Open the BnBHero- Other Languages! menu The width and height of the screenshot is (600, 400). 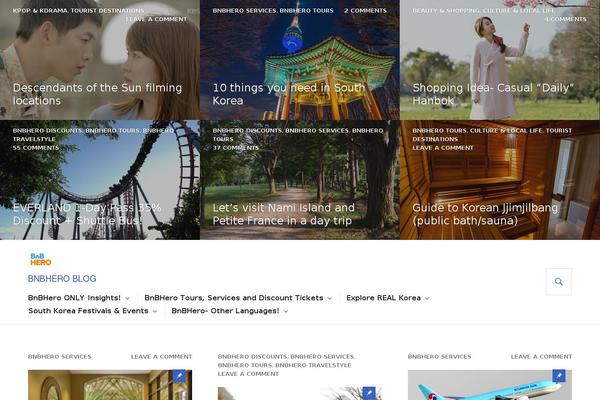coord(225,311)
